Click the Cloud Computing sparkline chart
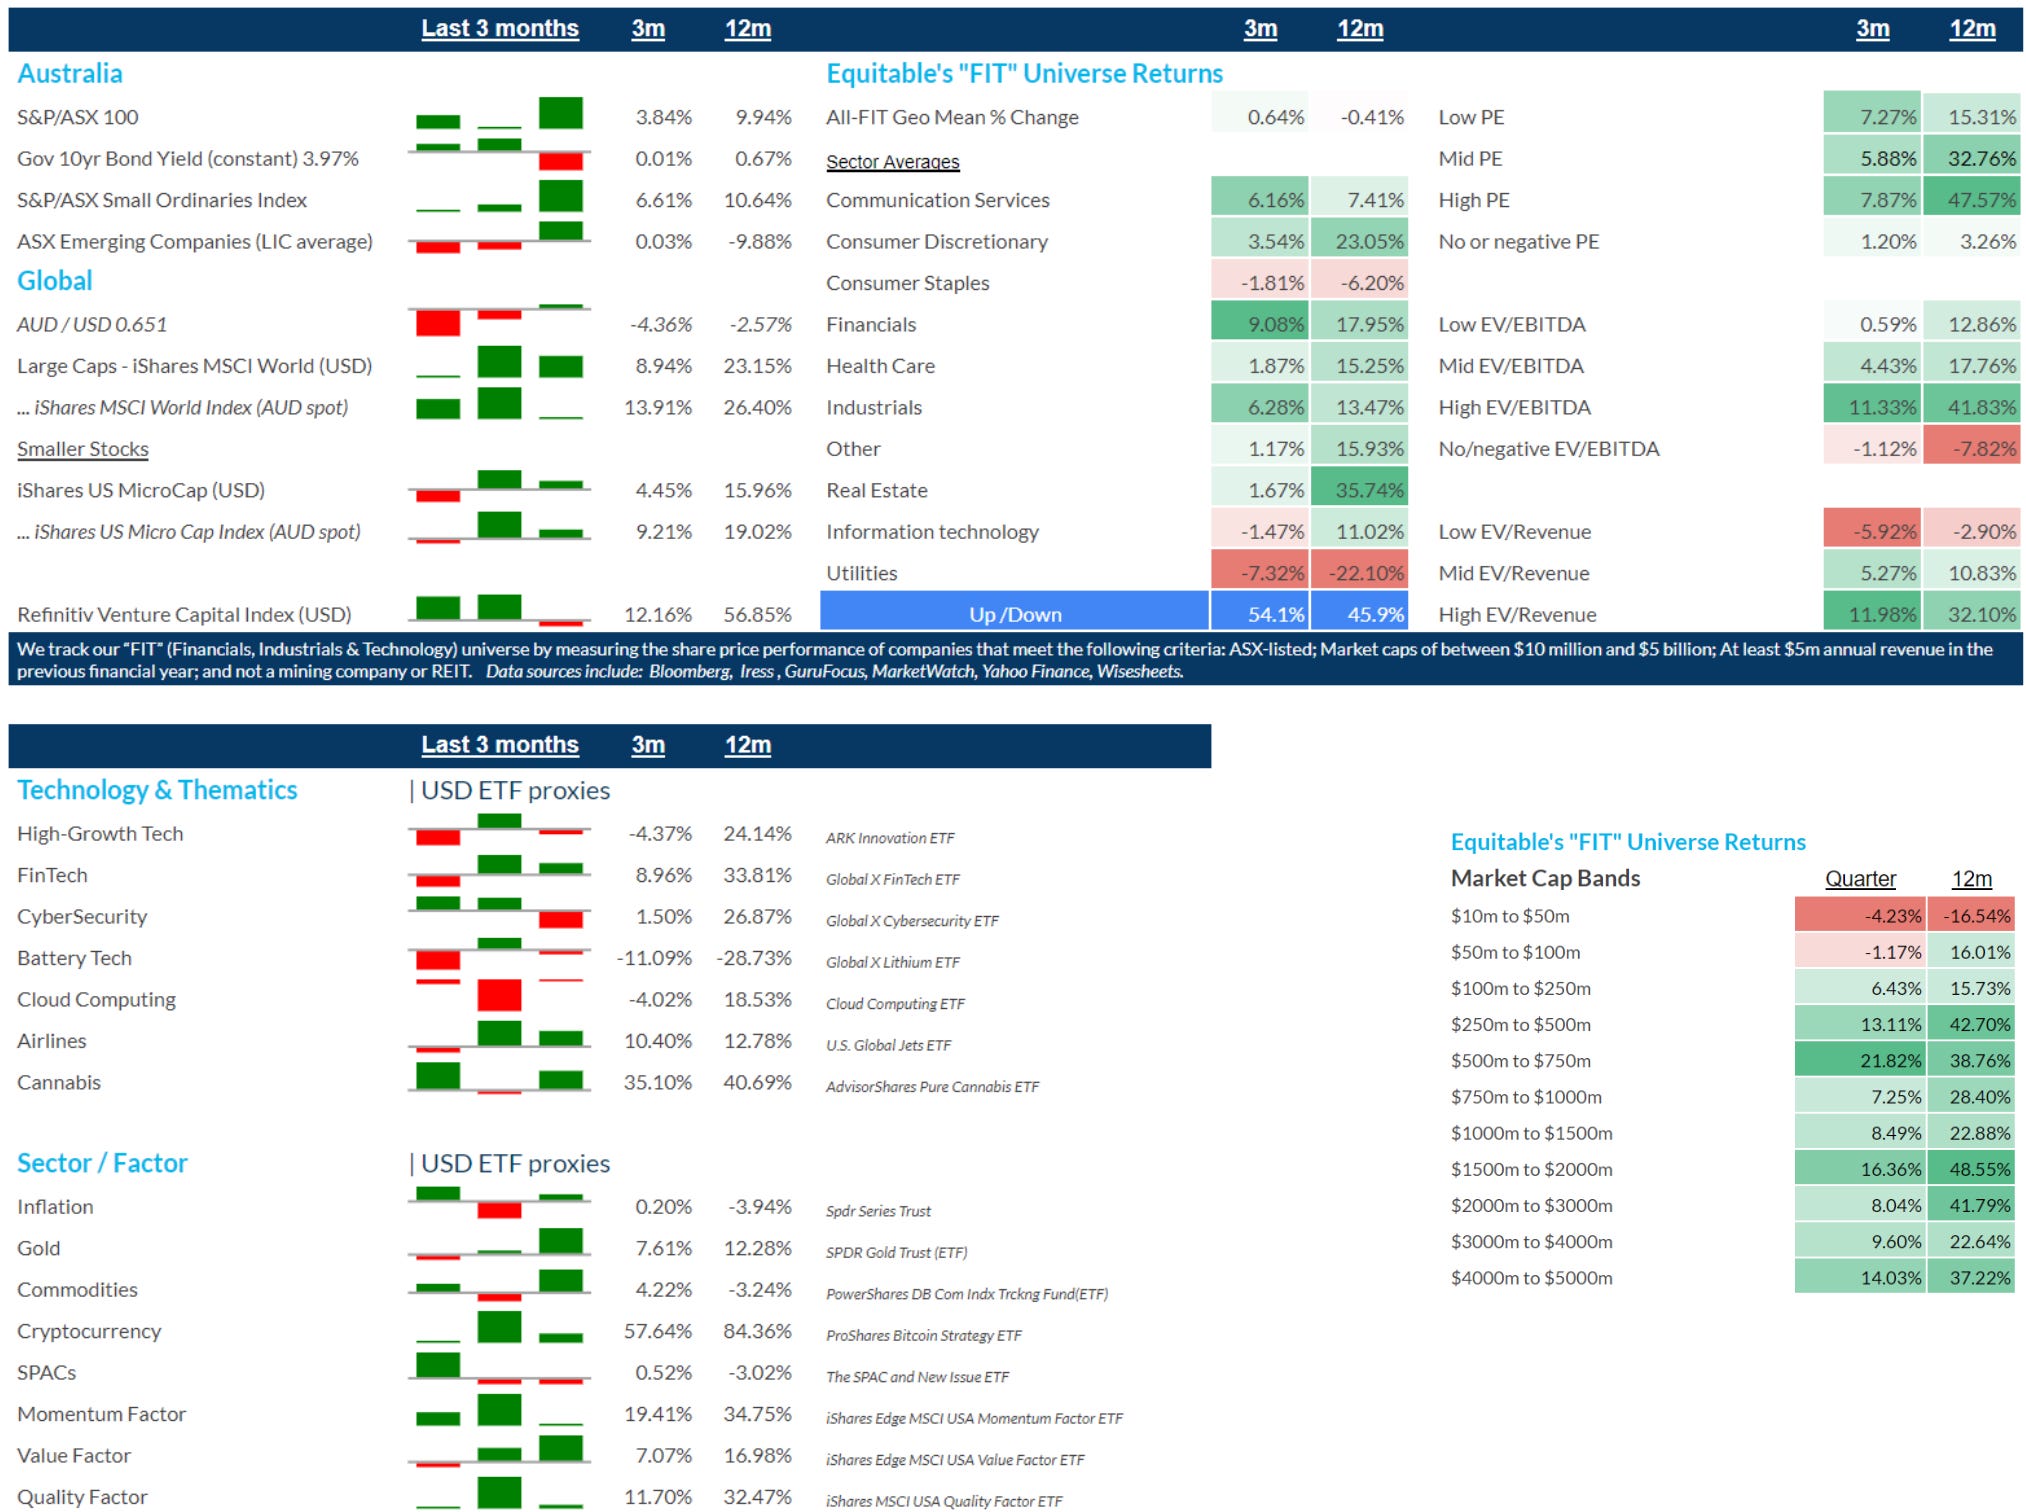Image resolution: width=2026 pixels, height=1512 pixels. 499,997
